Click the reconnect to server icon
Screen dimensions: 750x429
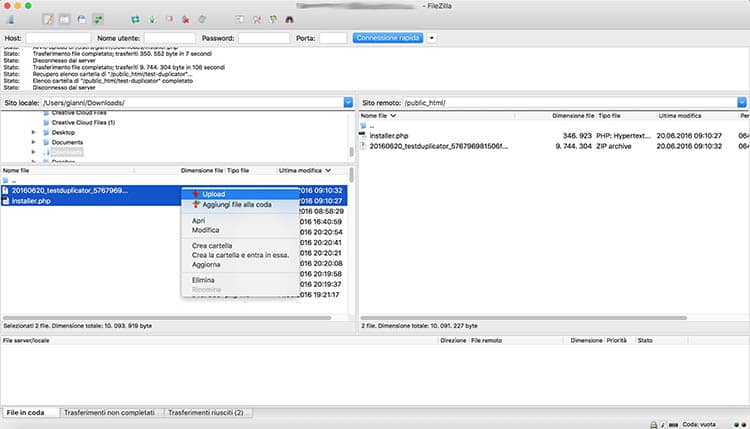click(202, 20)
